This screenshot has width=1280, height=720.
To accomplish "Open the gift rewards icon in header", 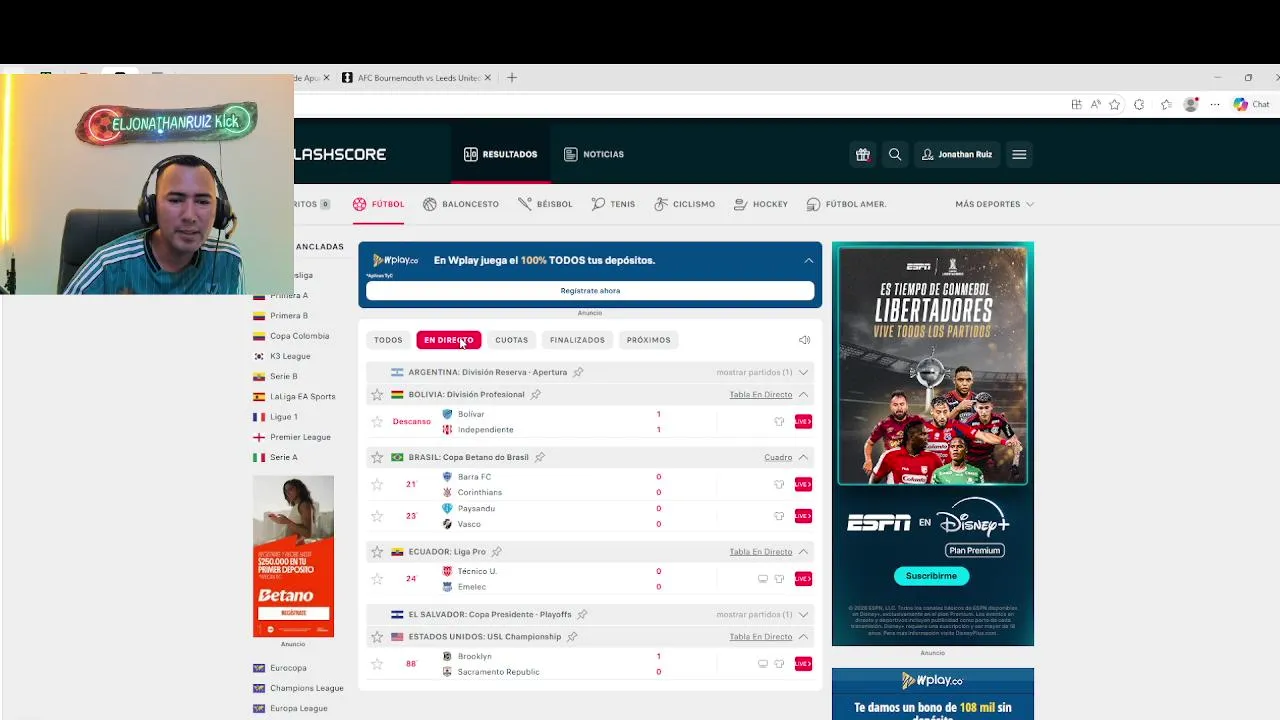I will 862,154.
